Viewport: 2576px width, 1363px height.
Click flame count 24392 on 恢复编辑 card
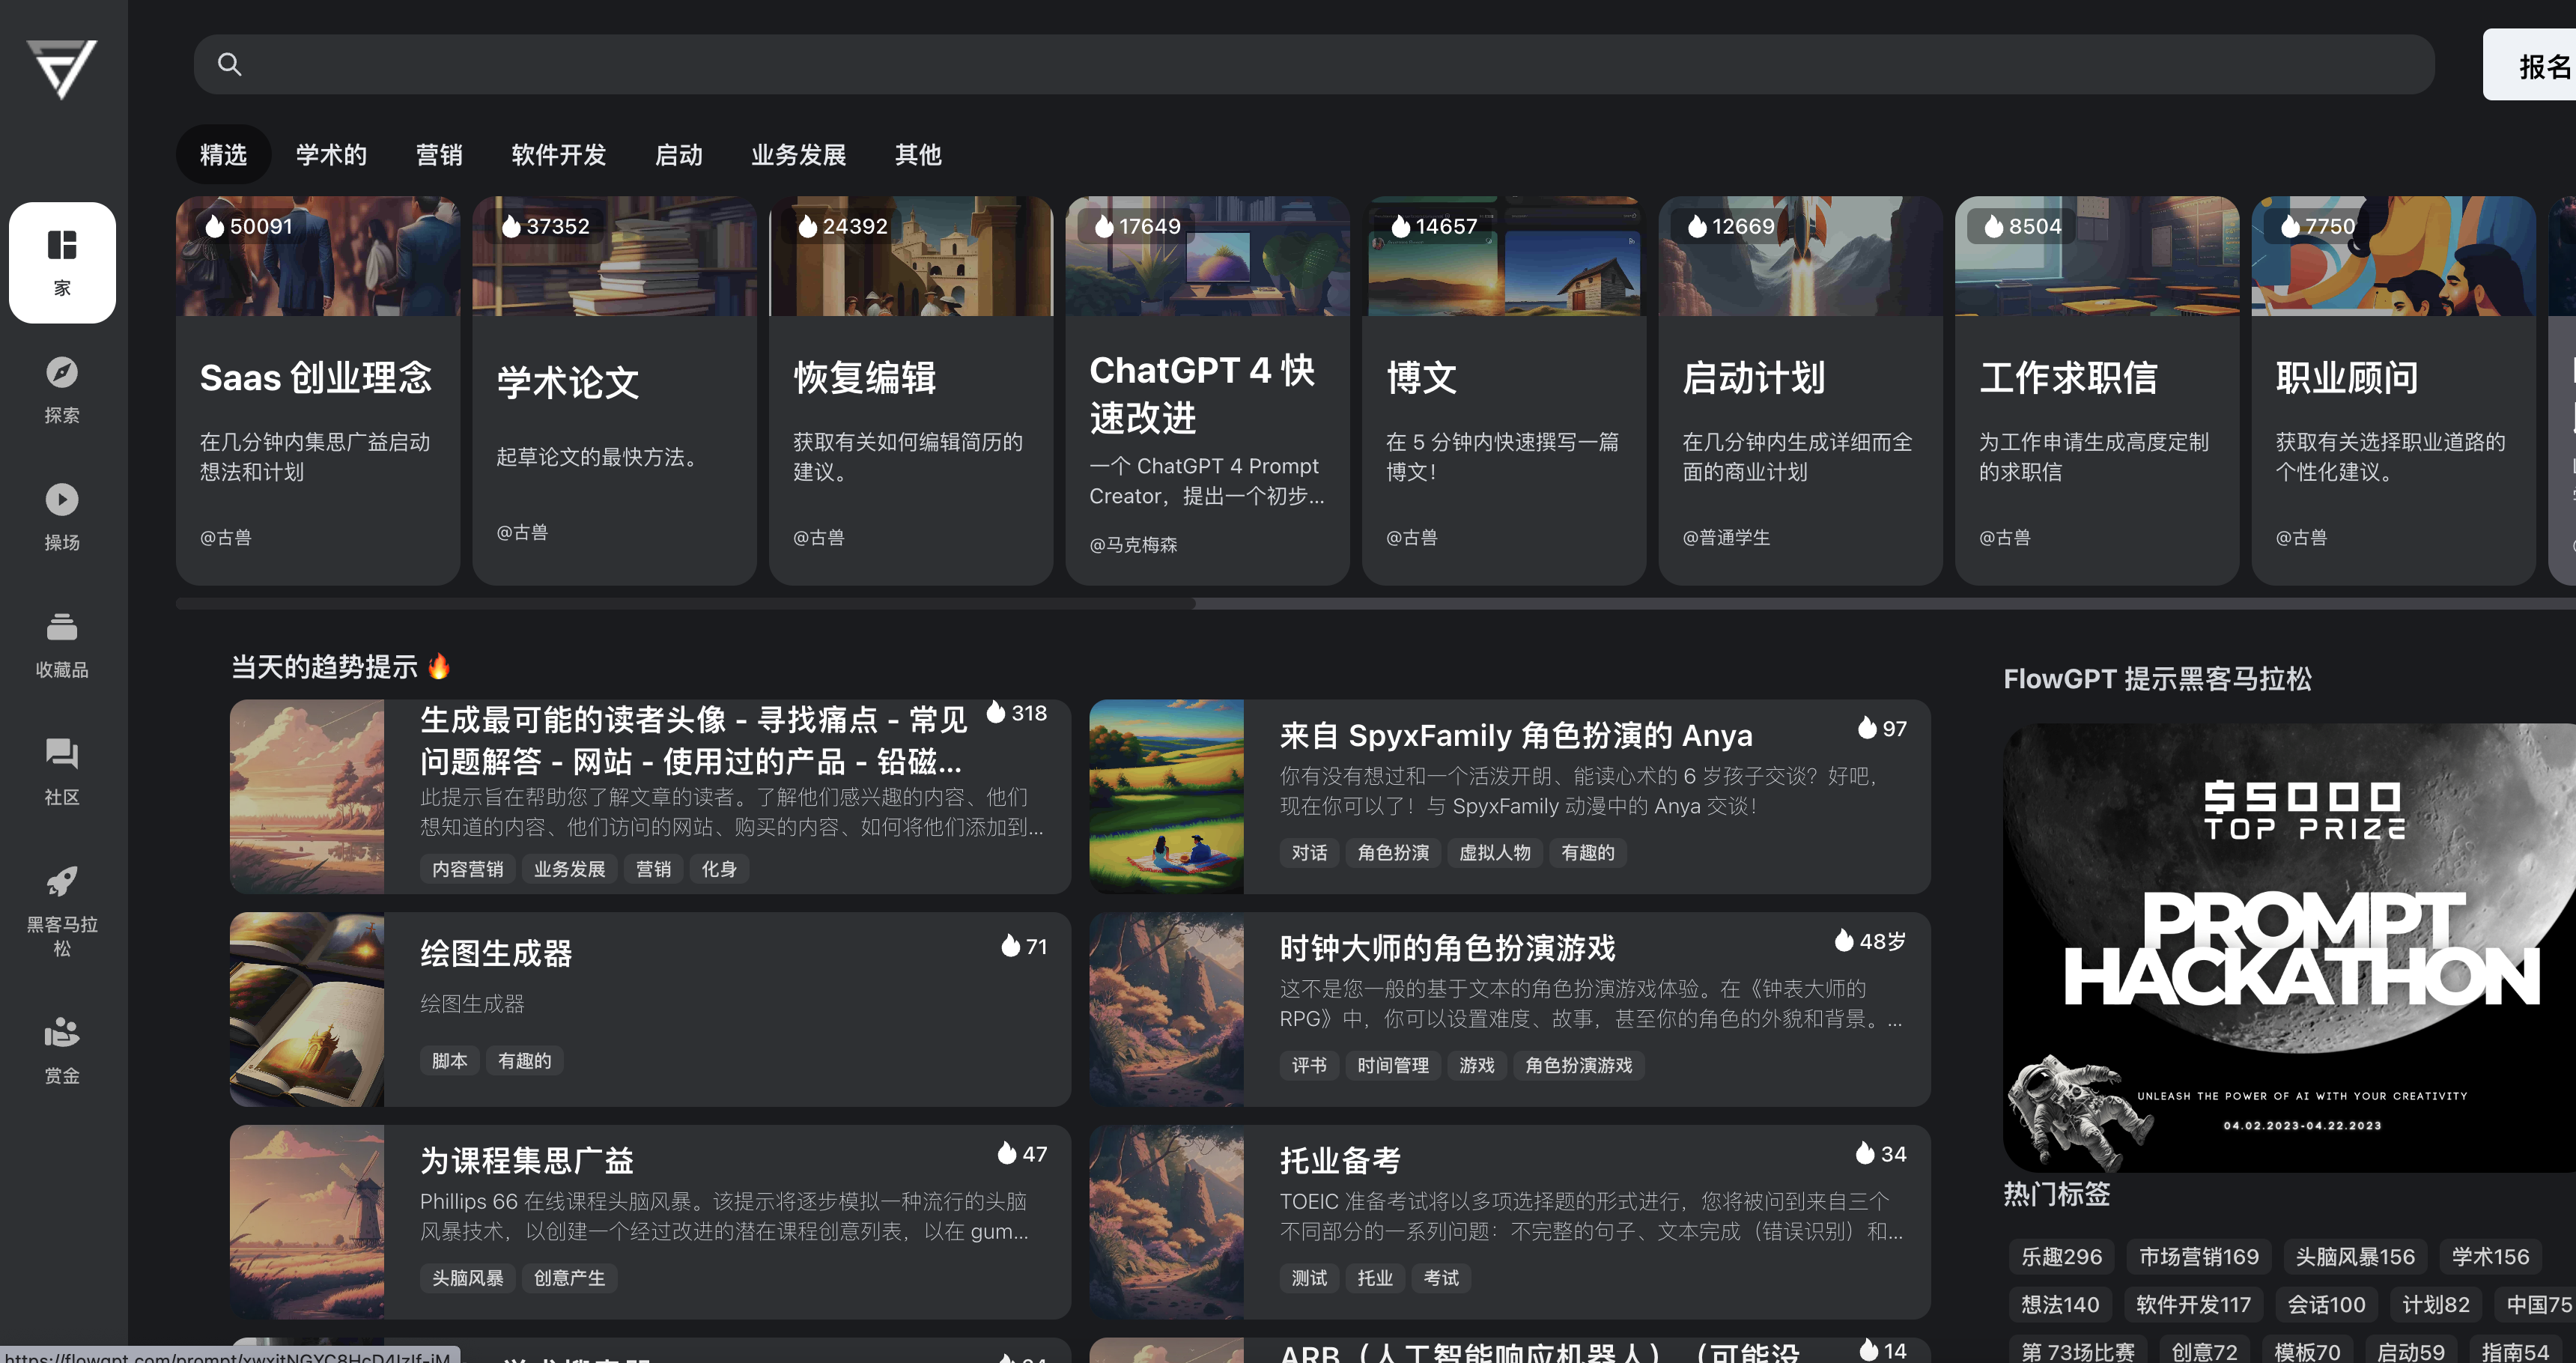[x=843, y=226]
